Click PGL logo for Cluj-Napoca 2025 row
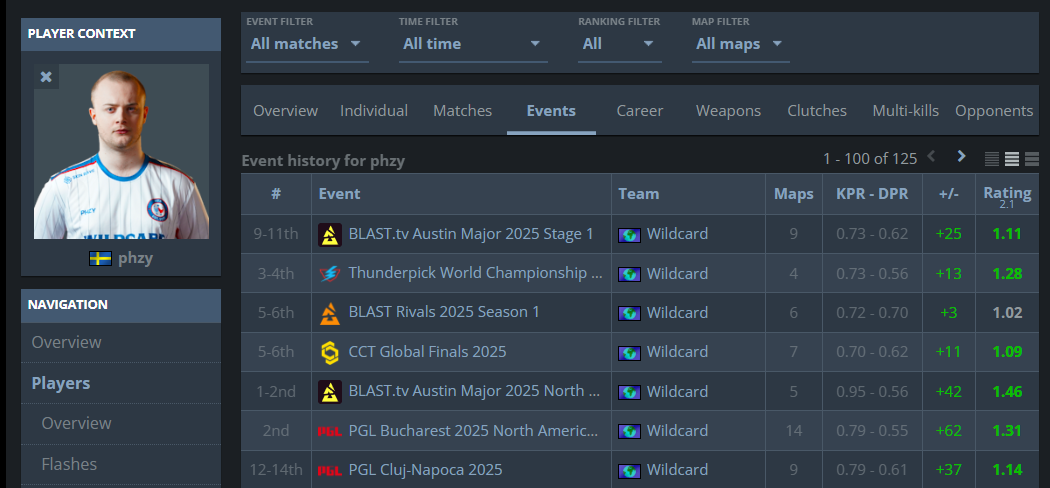The width and height of the screenshot is (1050, 488). 329,470
